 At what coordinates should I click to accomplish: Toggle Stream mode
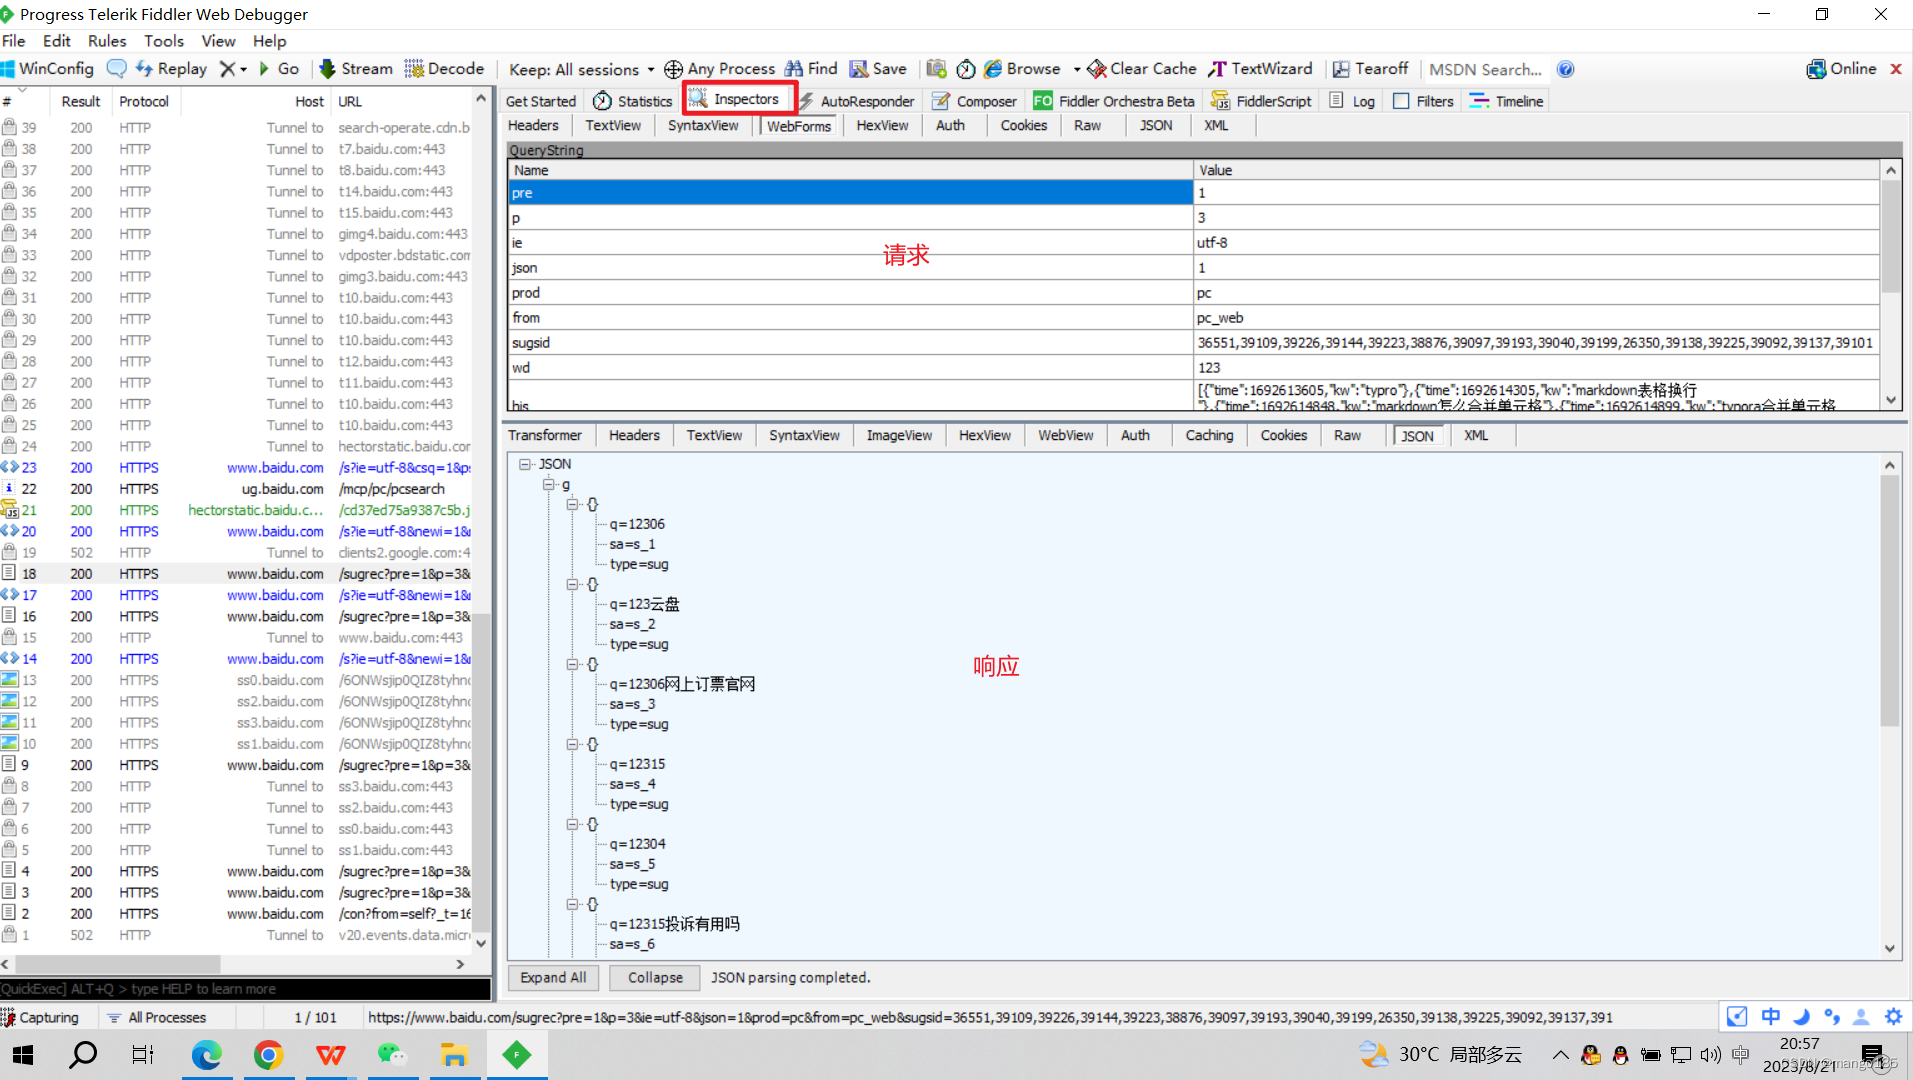[x=356, y=69]
